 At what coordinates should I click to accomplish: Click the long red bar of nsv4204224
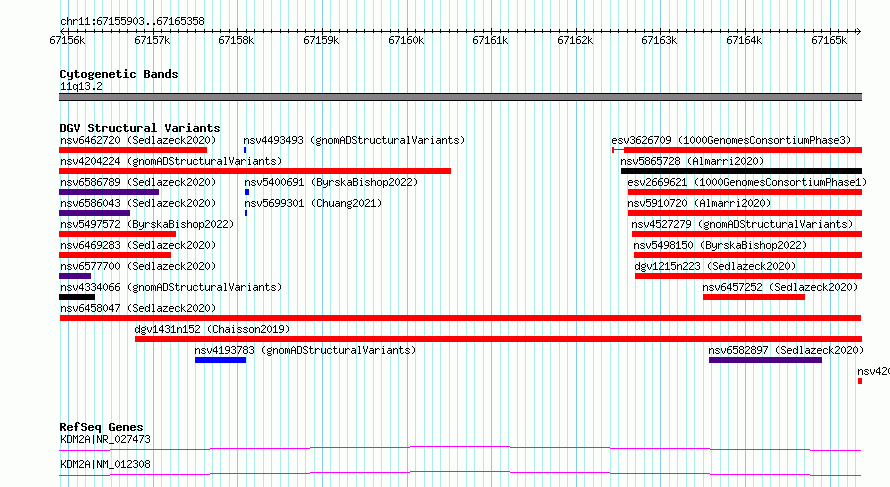coord(255,171)
